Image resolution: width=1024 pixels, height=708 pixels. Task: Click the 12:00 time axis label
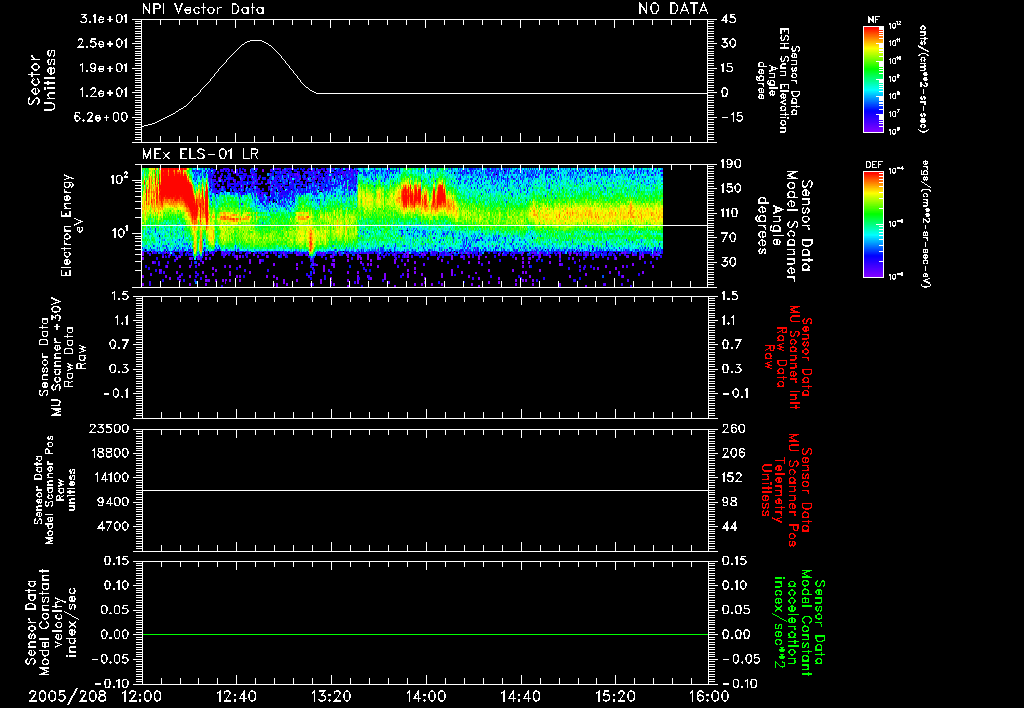pyautogui.click(x=142, y=696)
